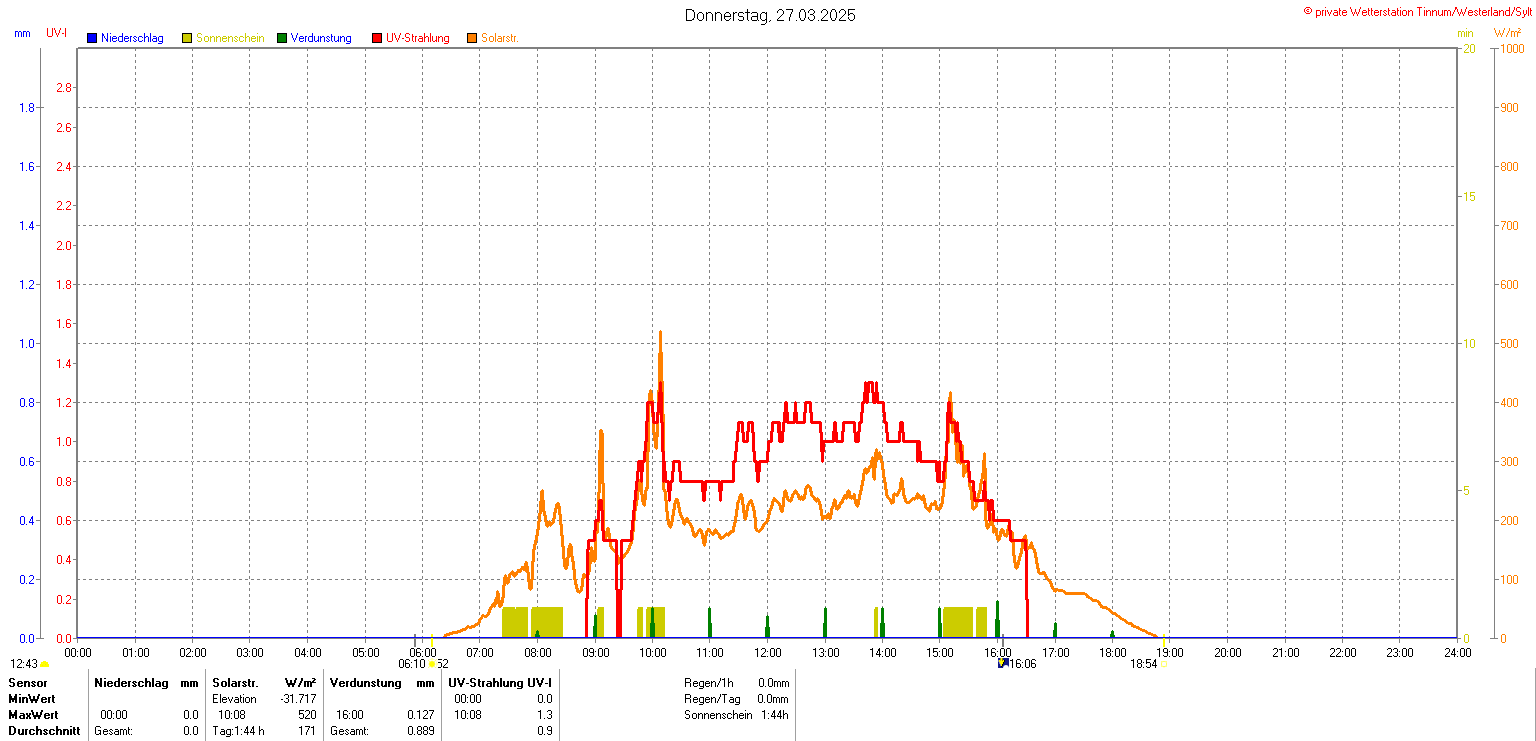Click the green Verdunstung legend square
Viewport: 1536px width, 741px height.
coord(282,38)
